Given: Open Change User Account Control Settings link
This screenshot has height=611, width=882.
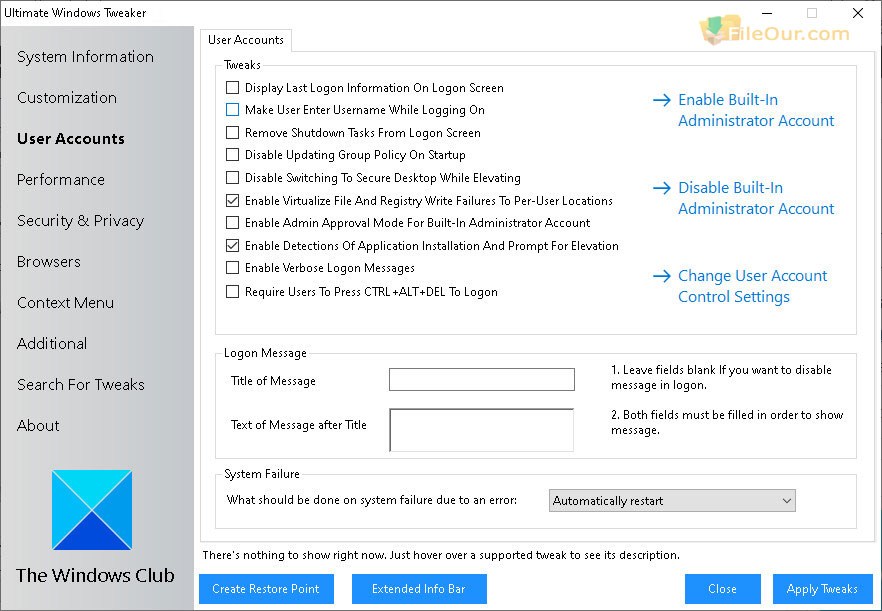Looking at the screenshot, I should pos(753,286).
